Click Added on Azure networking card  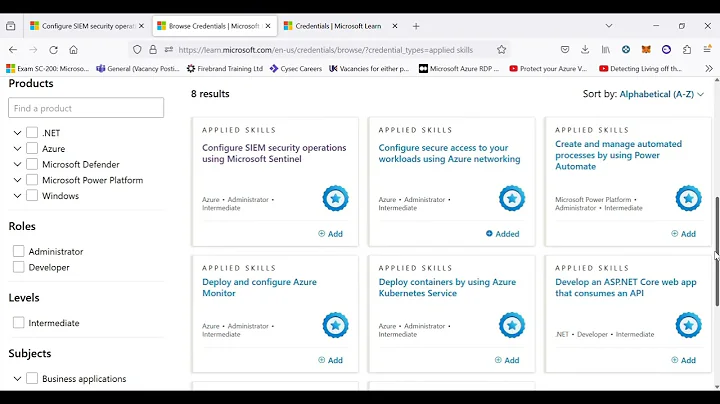coord(503,234)
